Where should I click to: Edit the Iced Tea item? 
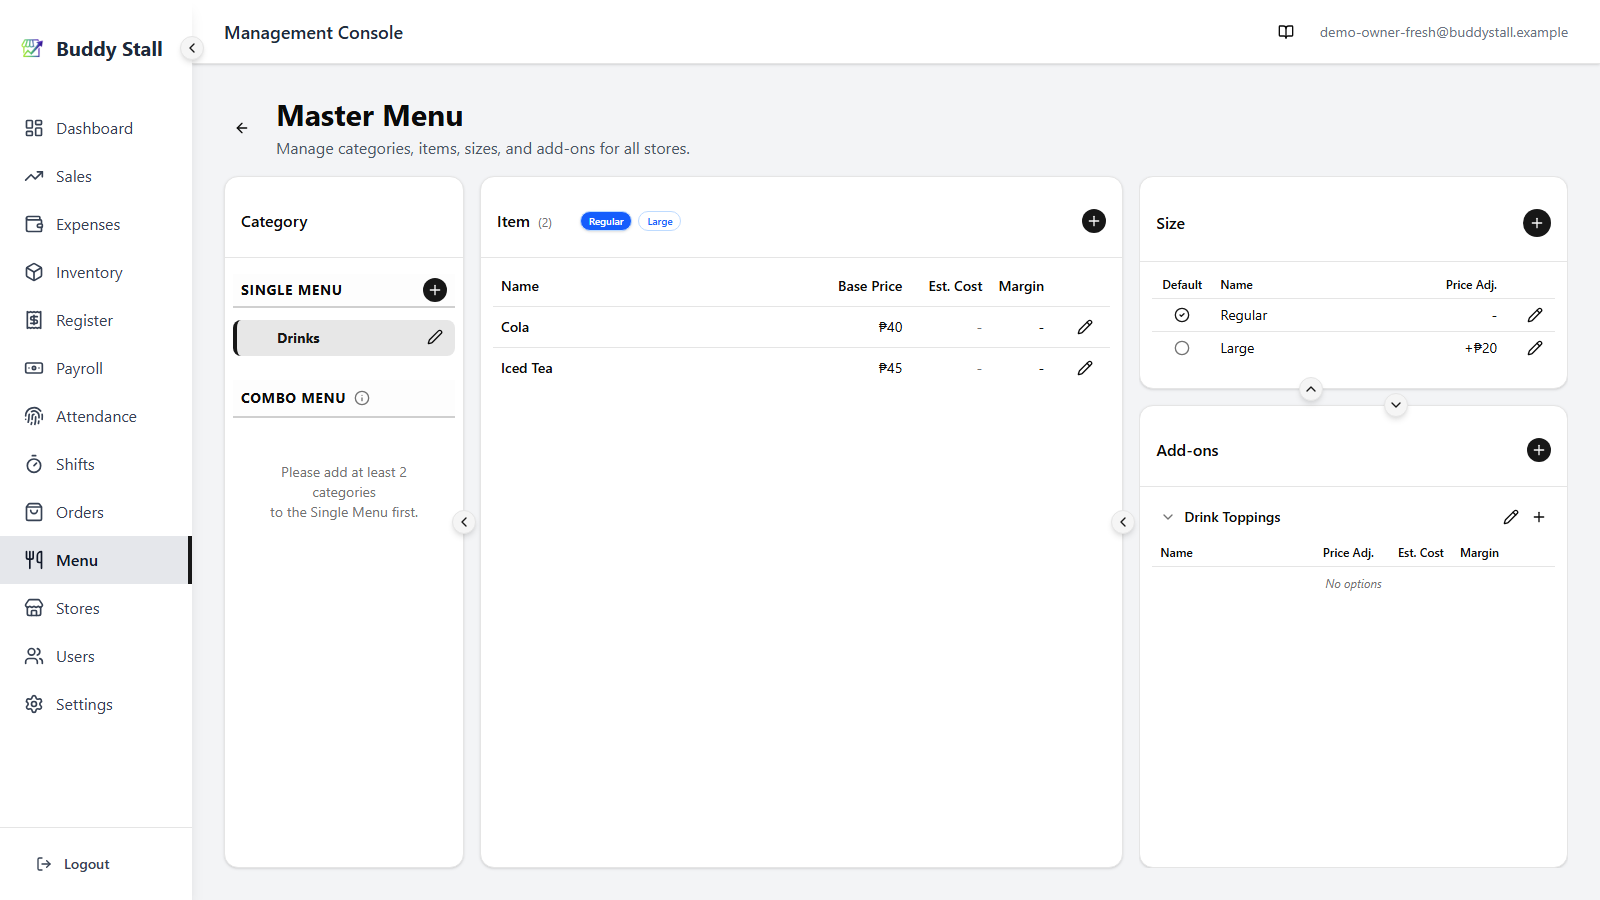(1085, 368)
